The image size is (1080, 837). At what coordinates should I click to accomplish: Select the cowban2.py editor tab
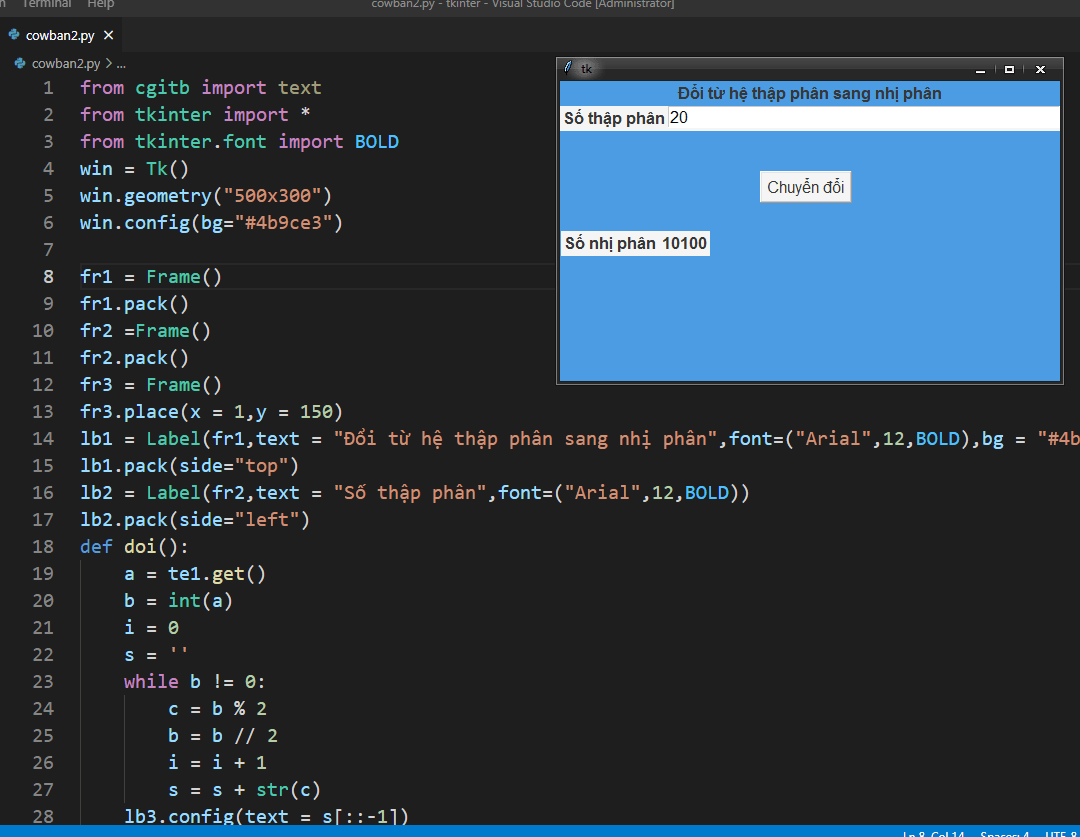[x=60, y=35]
